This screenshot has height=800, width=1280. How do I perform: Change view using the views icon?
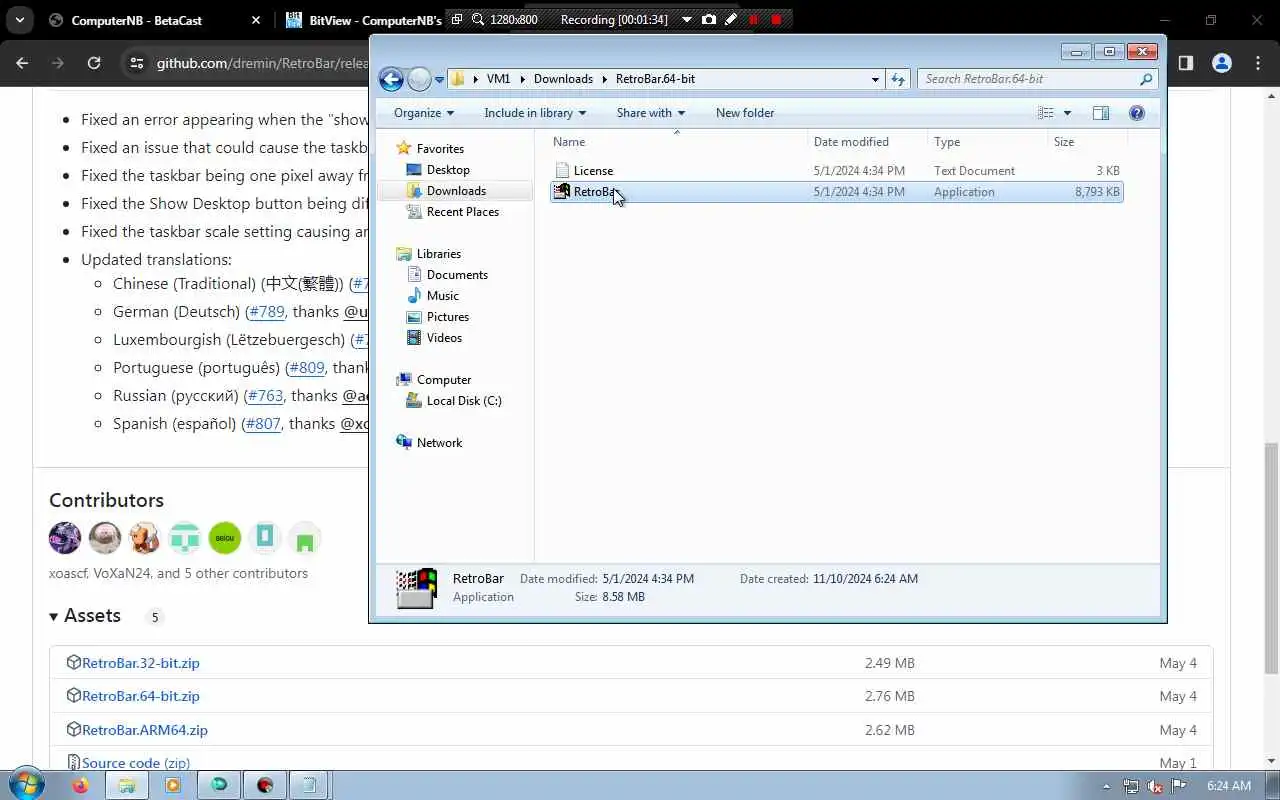click(x=1045, y=113)
